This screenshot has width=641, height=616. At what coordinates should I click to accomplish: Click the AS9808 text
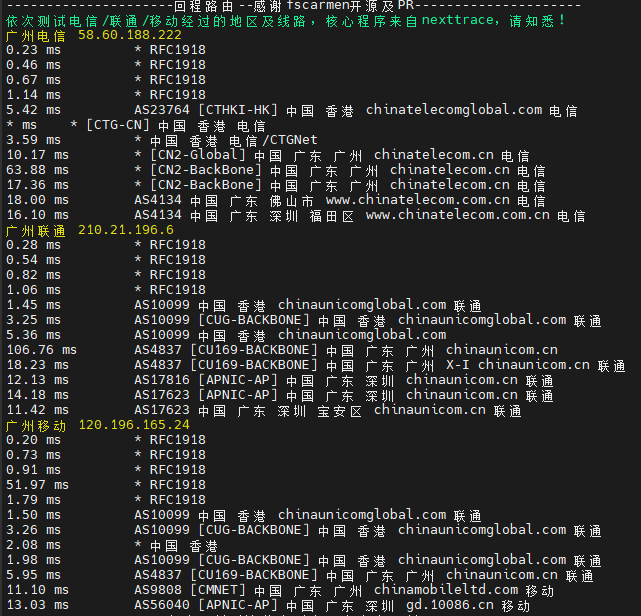pos(158,590)
